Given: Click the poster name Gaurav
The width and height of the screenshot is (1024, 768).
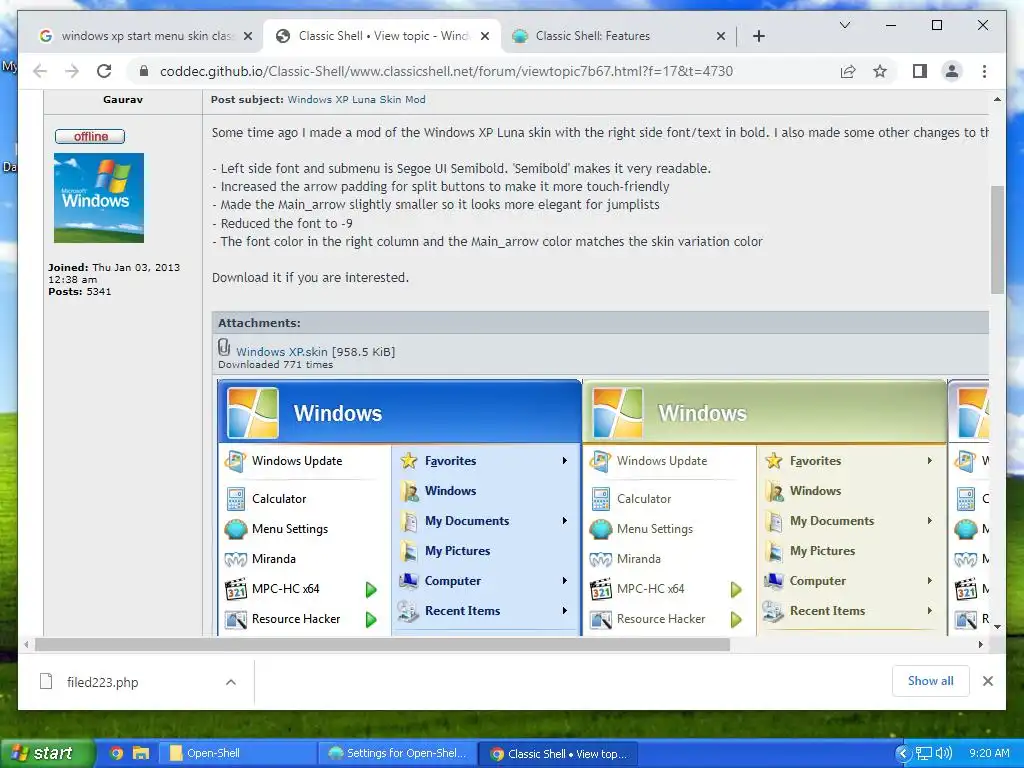Looking at the screenshot, I should click(x=123, y=99).
